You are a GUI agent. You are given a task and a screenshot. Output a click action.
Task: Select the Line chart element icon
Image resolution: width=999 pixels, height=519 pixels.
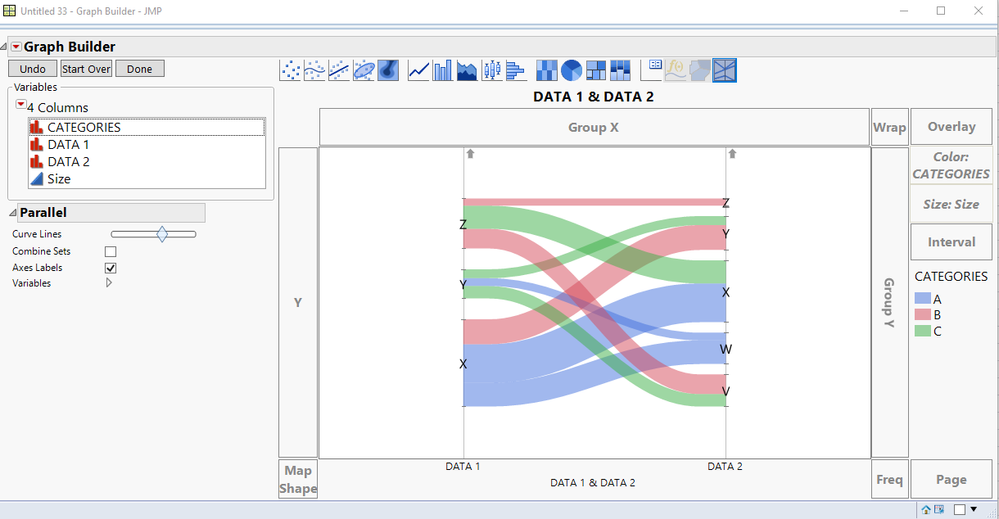click(419, 70)
